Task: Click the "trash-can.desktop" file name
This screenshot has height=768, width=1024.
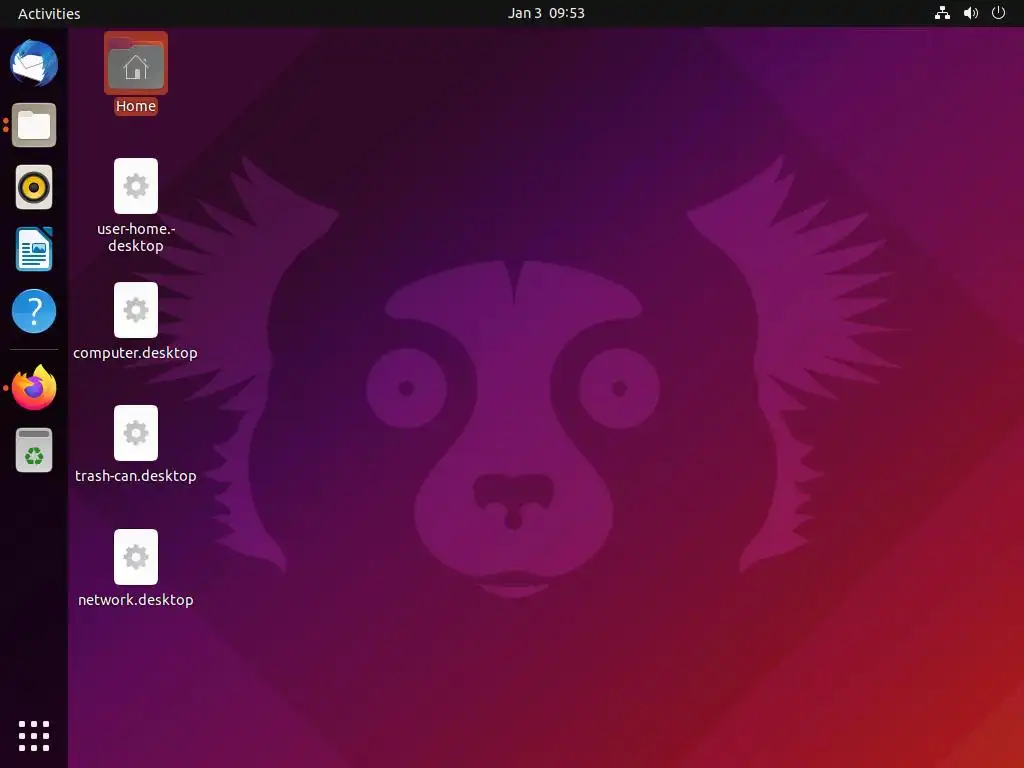Action: (x=136, y=475)
